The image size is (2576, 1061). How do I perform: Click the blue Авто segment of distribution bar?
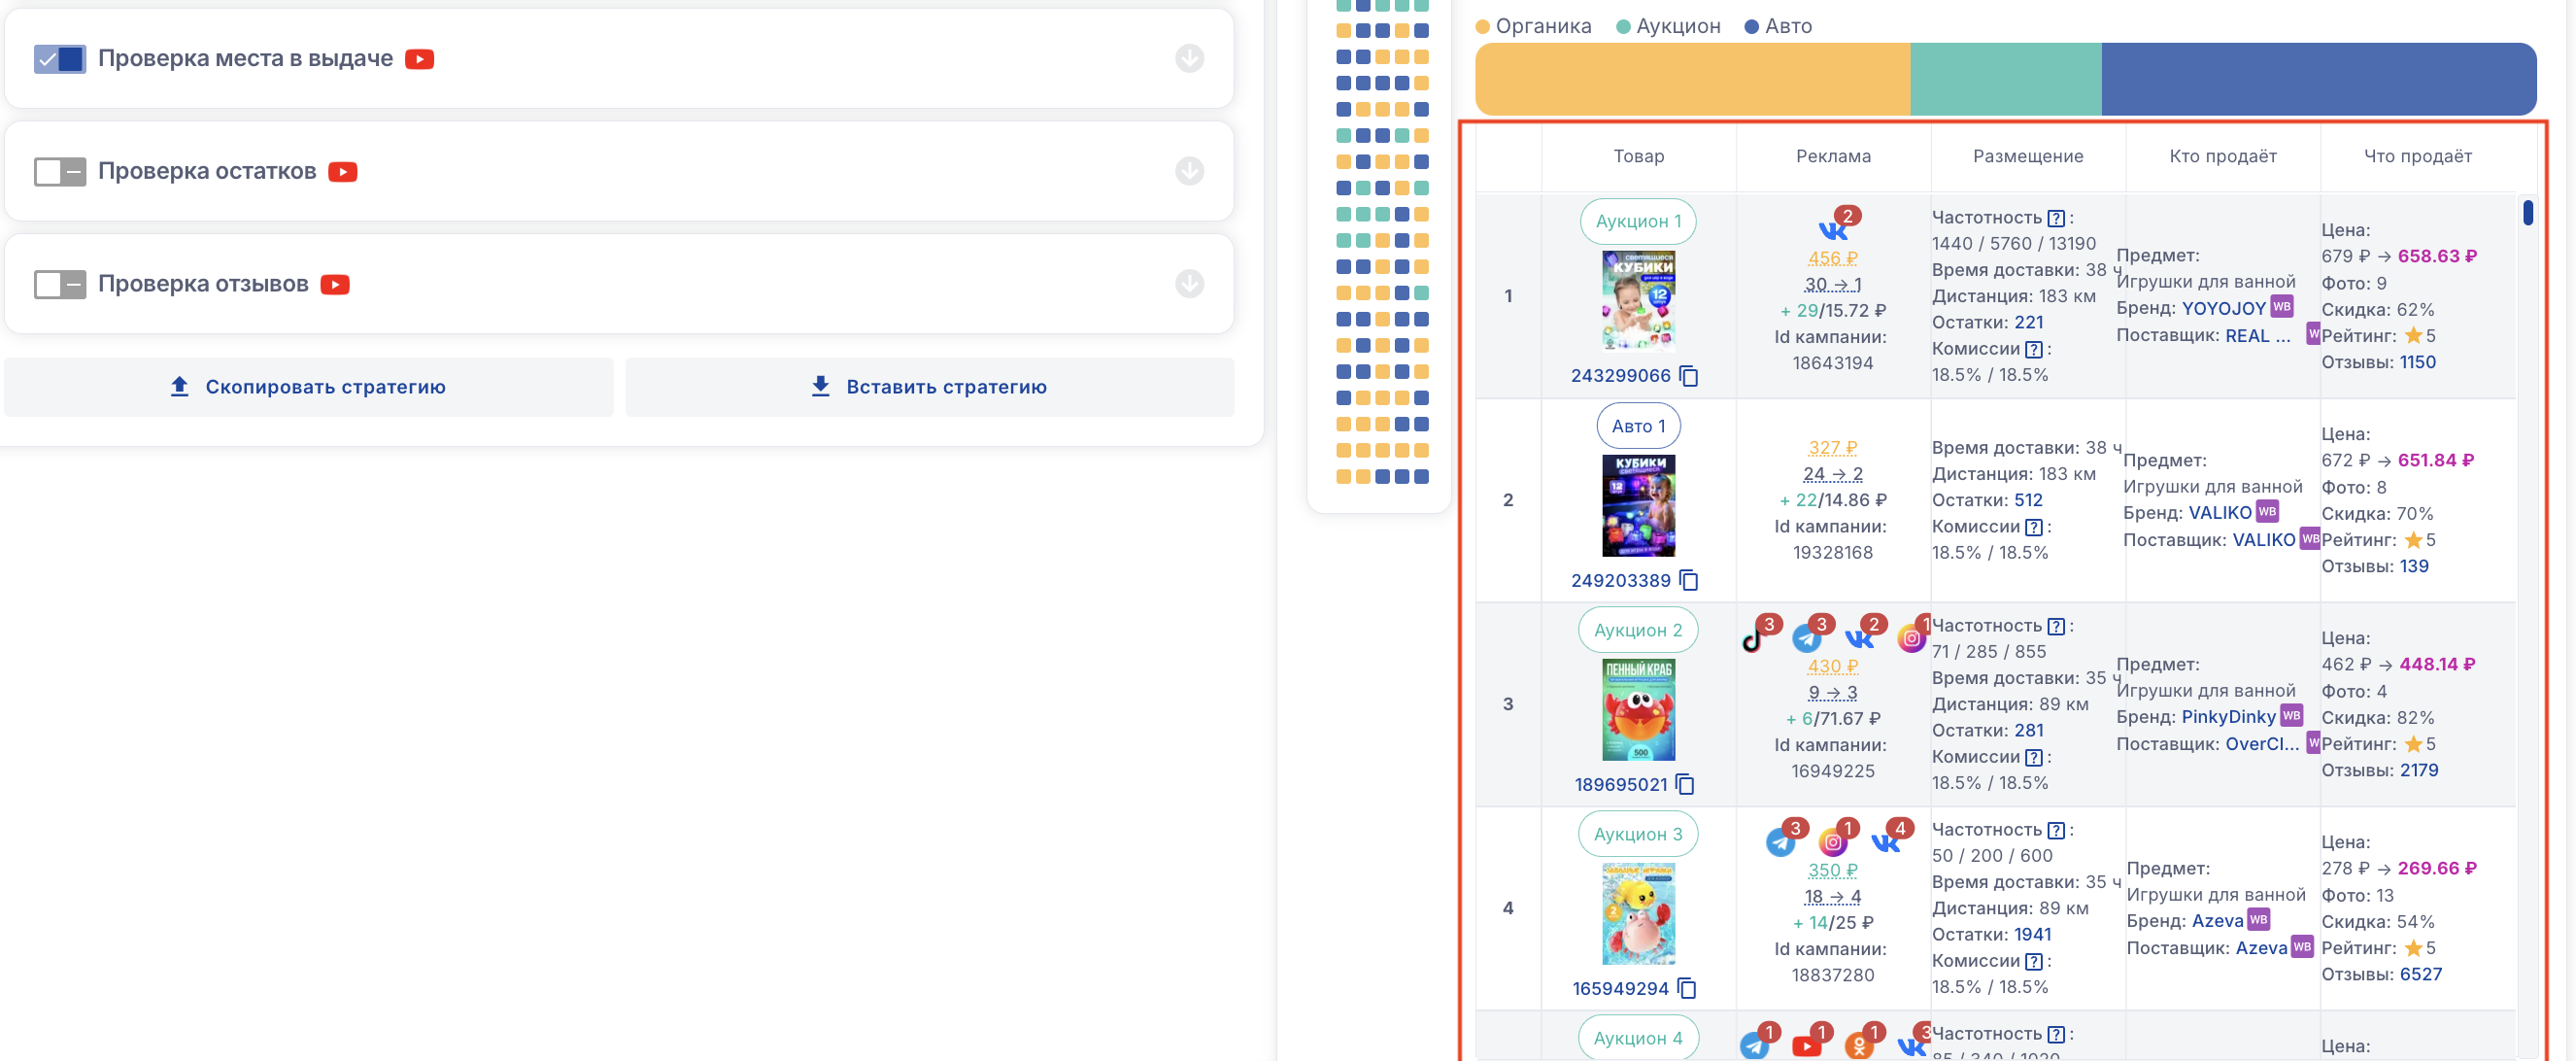coord(2318,79)
